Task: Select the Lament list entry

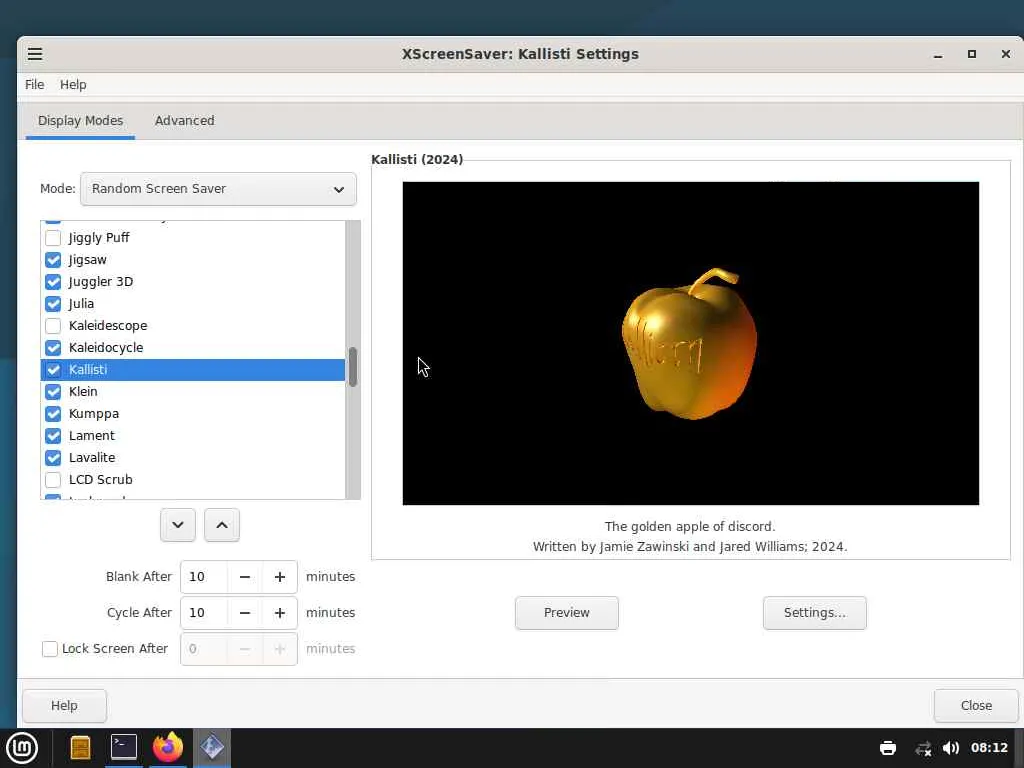Action: 193,436
